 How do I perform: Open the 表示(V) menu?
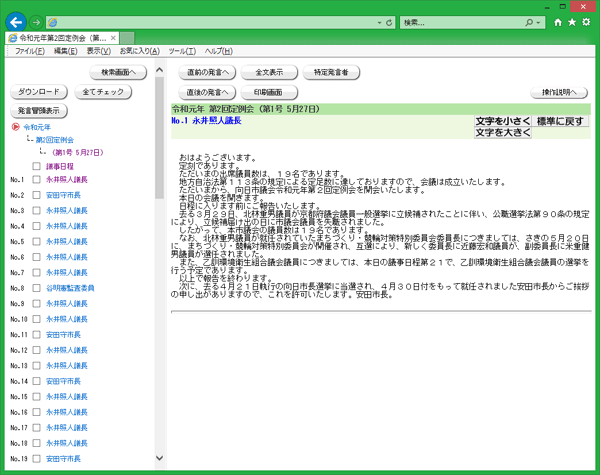(x=99, y=51)
